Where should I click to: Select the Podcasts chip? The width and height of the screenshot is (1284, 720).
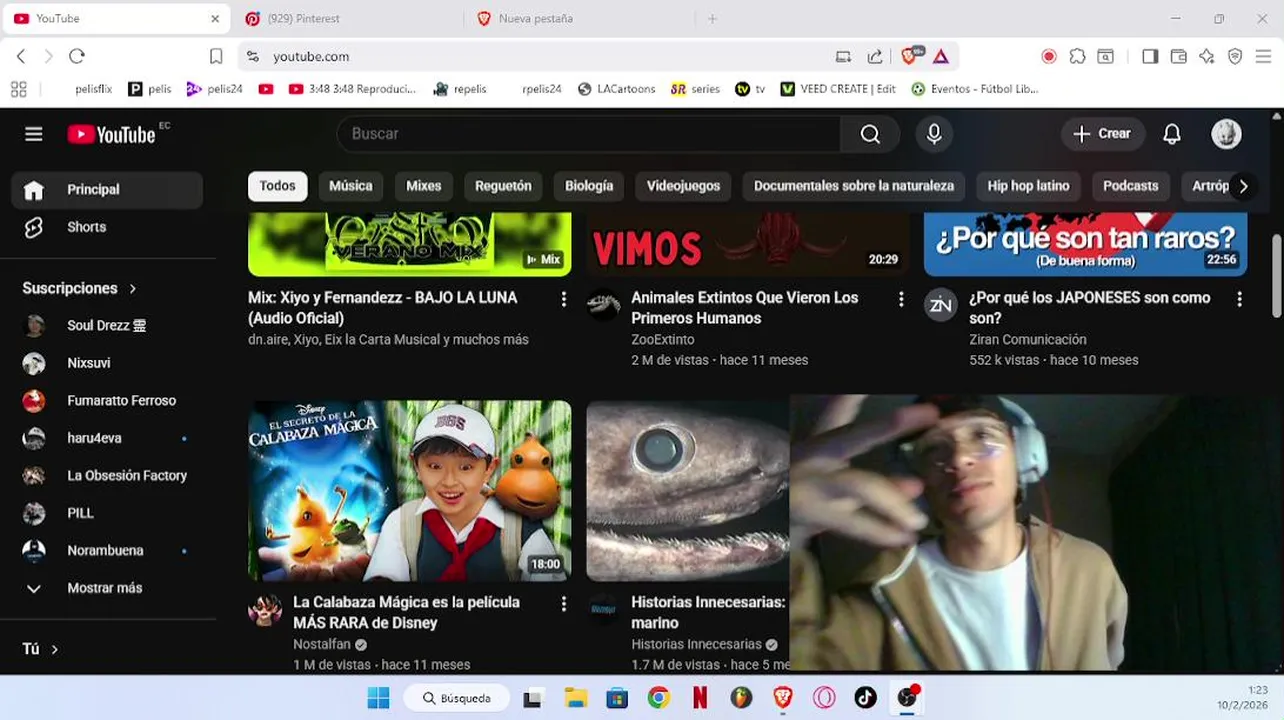coord(1130,186)
